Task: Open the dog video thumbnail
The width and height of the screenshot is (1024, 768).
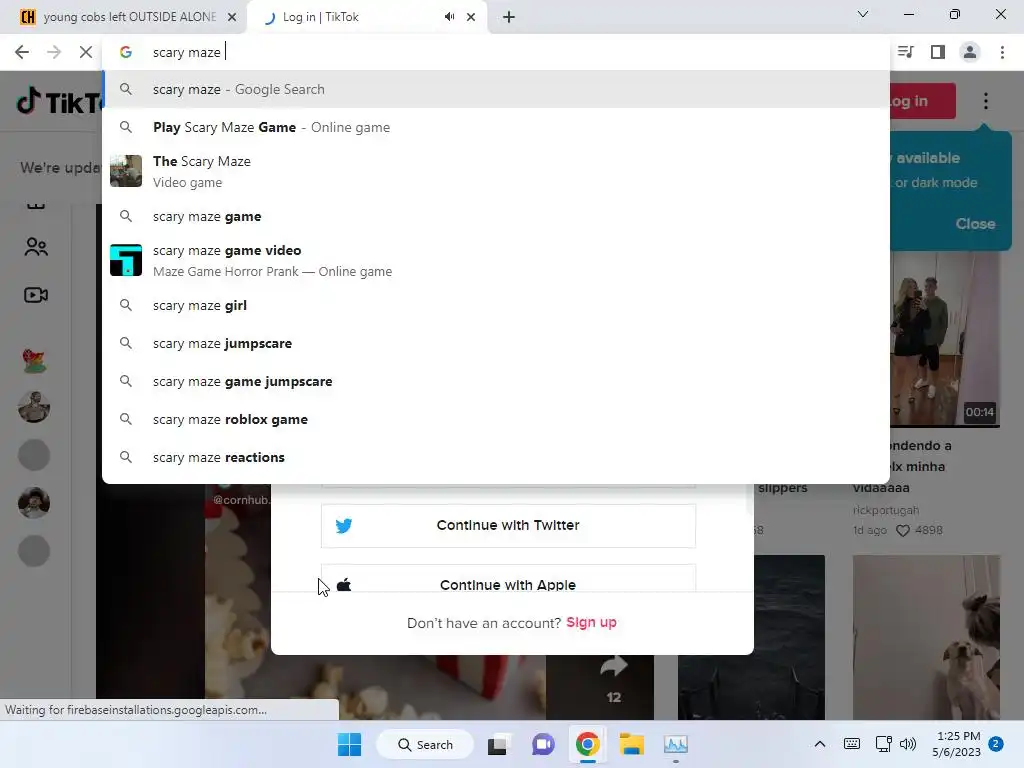Action: 926,637
